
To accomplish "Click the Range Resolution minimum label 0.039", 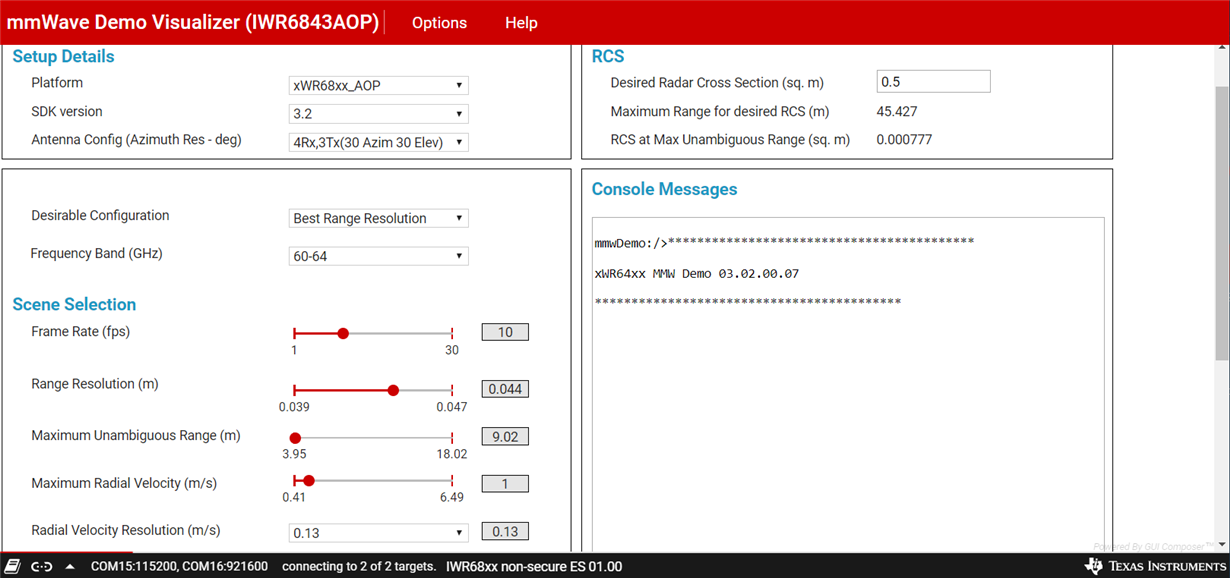I will point(294,407).
